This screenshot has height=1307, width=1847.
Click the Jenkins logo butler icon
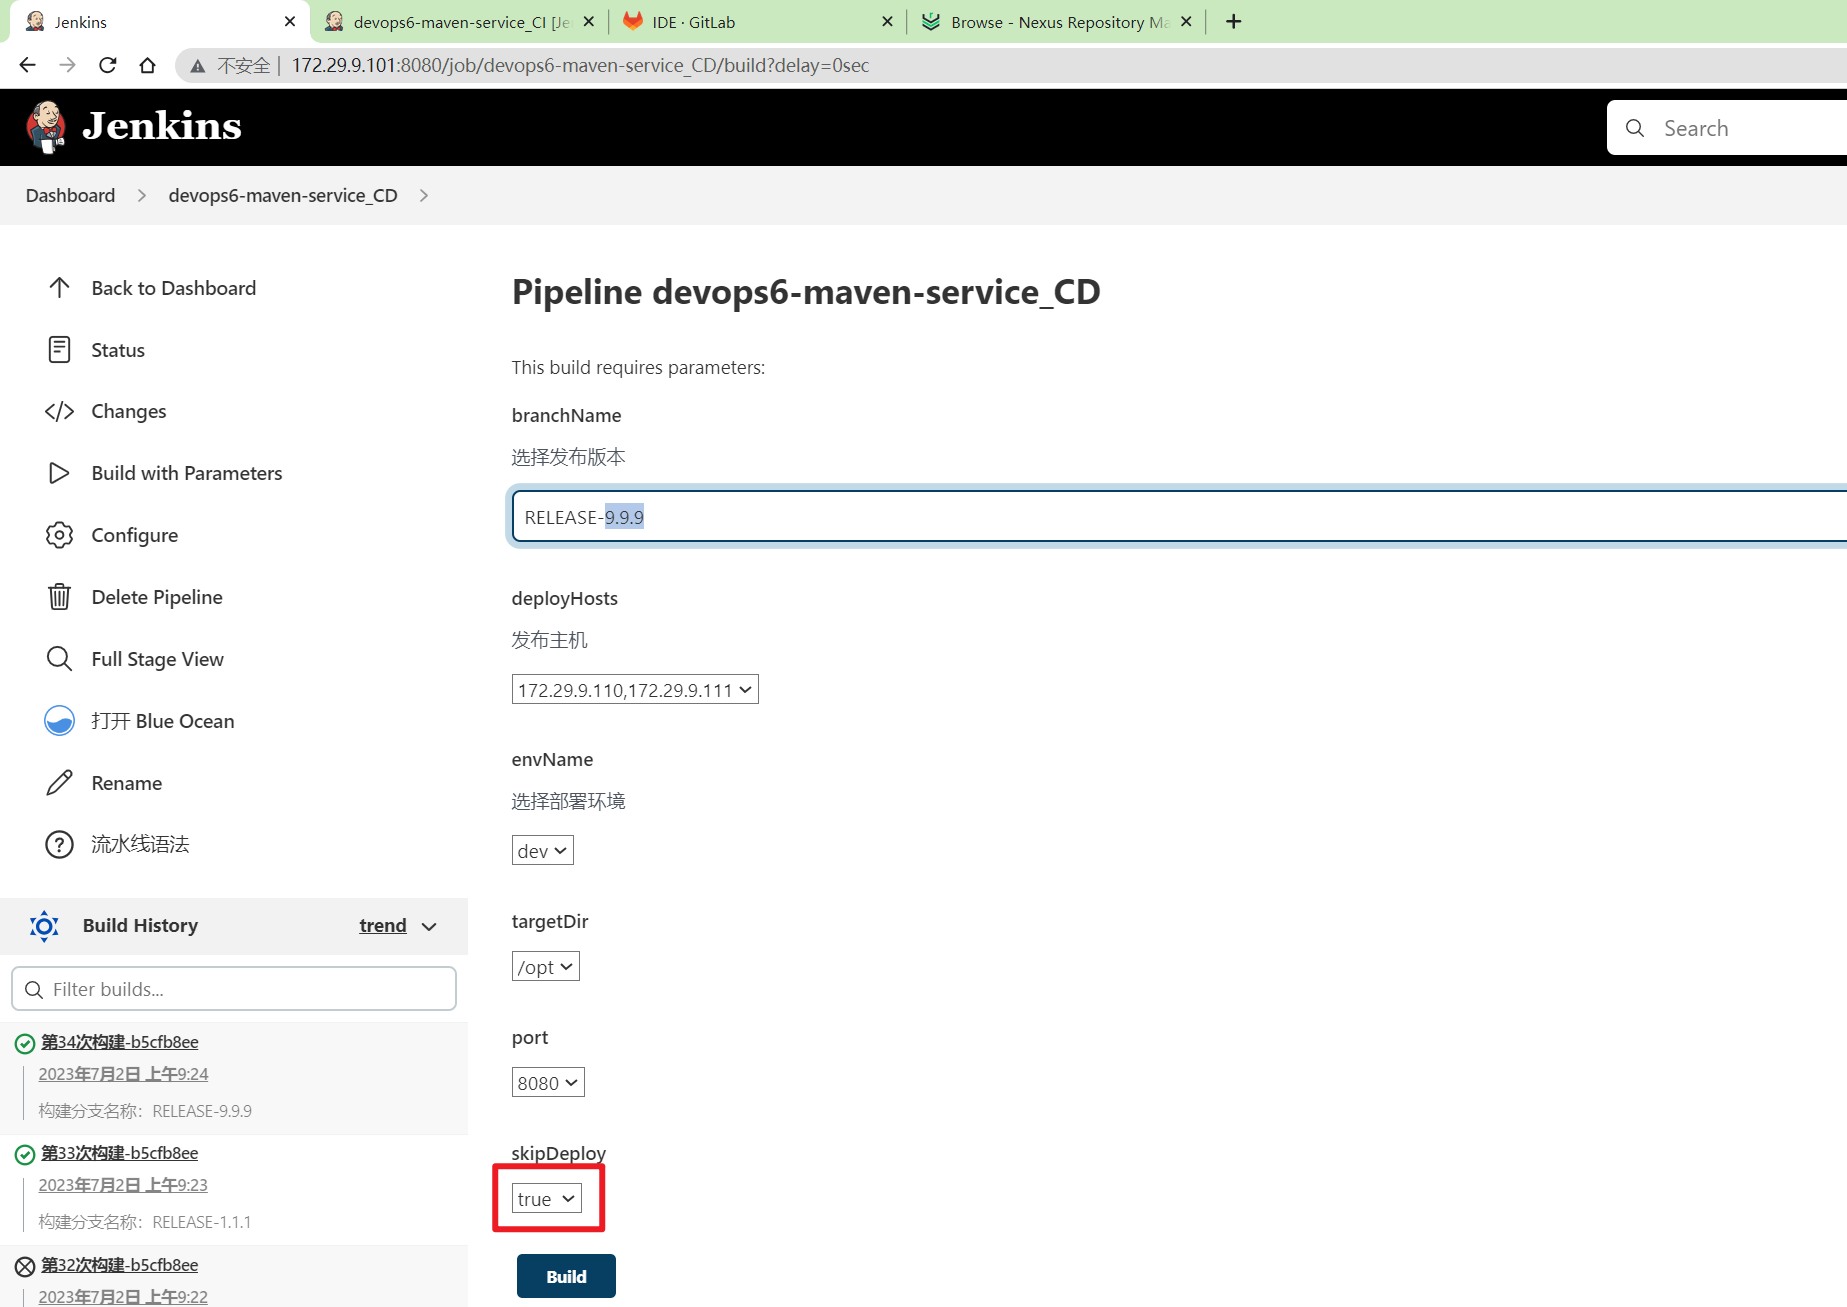click(46, 127)
